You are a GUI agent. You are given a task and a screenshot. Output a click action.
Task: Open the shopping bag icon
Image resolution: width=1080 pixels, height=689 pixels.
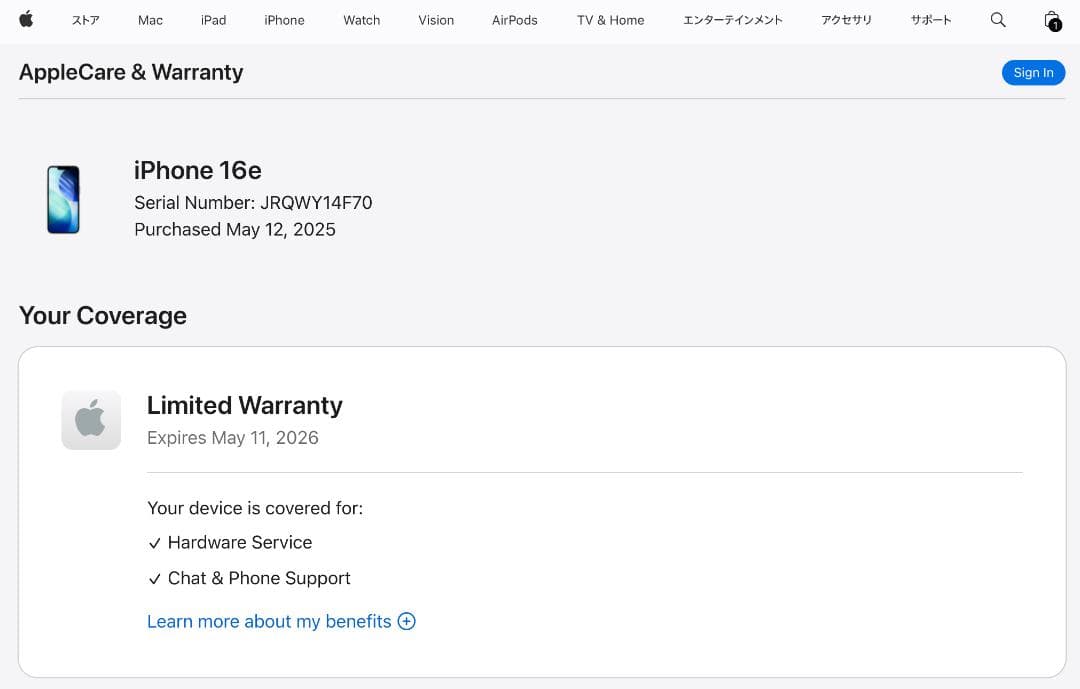click(x=1051, y=20)
